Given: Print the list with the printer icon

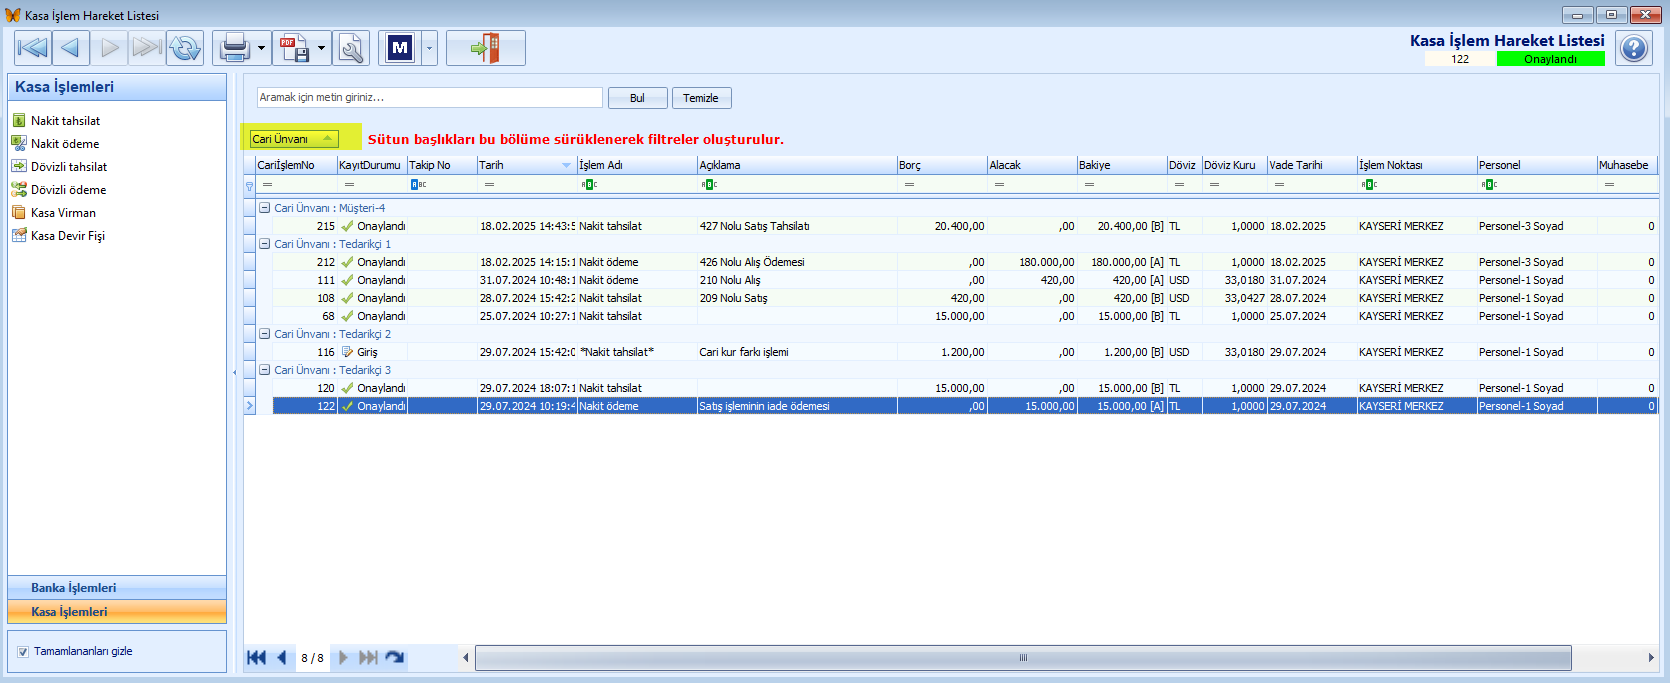Looking at the screenshot, I should 234,48.
